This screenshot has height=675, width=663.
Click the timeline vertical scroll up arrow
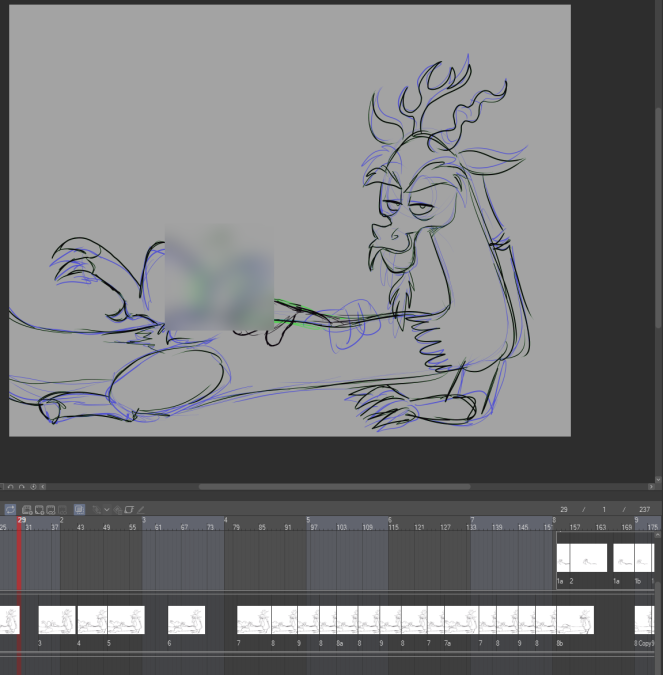[x=658, y=535]
